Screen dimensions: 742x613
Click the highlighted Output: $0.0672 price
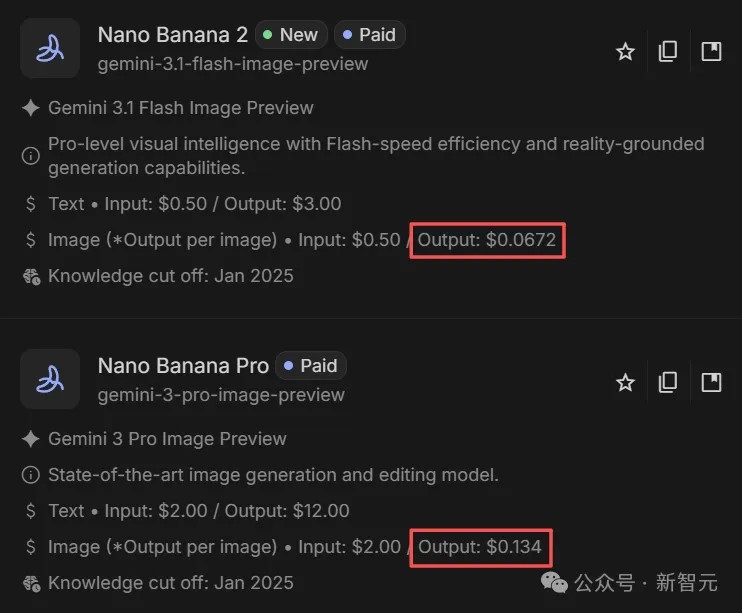pyautogui.click(x=487, y=240)
